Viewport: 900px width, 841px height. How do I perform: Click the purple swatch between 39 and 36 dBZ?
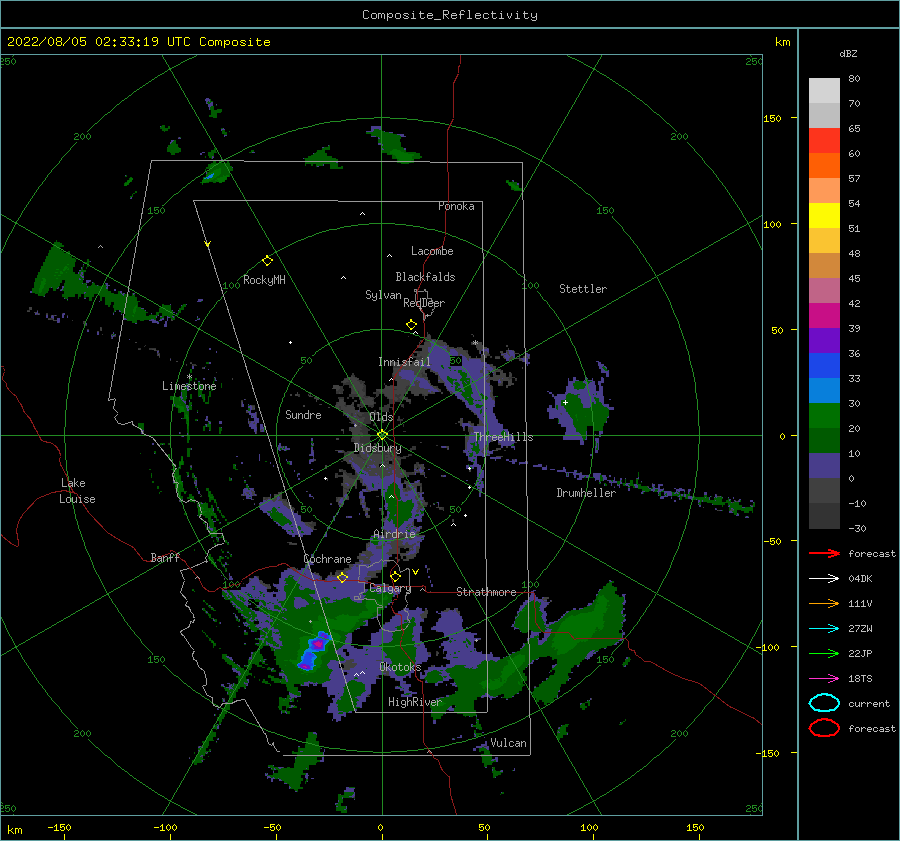pyautogui.click(x=824, y=341)
